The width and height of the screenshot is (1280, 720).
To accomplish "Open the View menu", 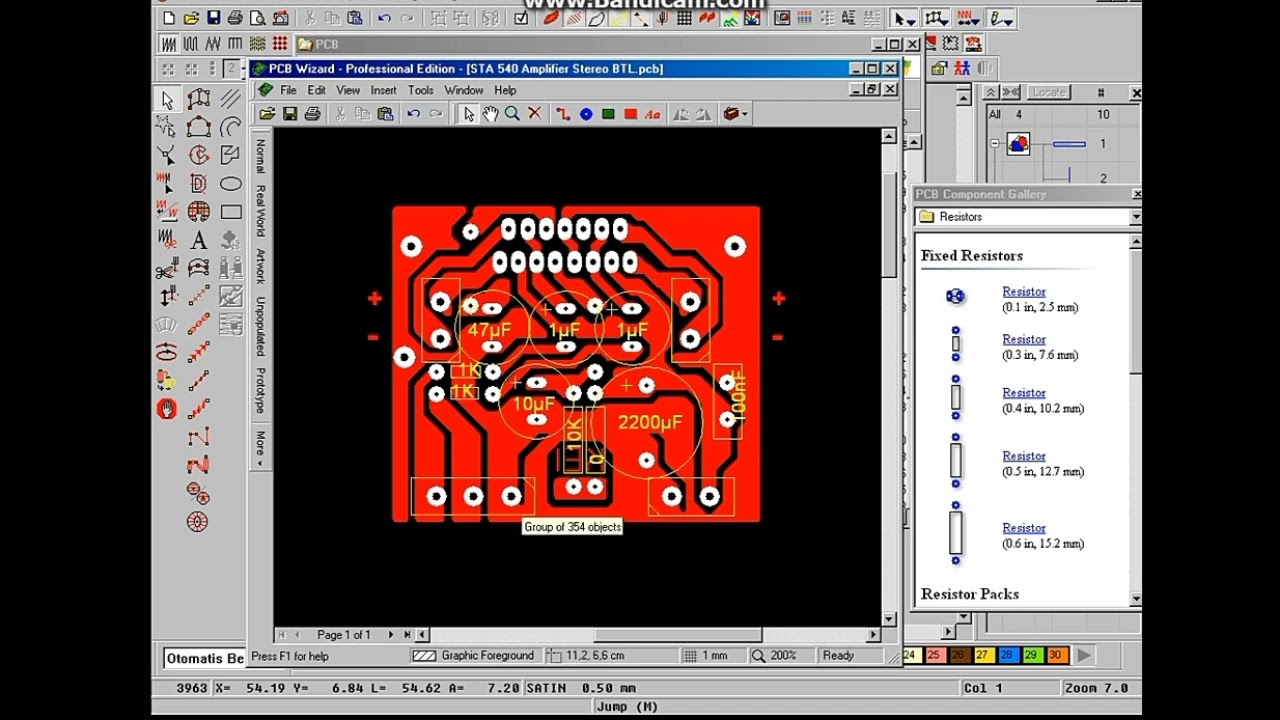I will tap(348, 90).
